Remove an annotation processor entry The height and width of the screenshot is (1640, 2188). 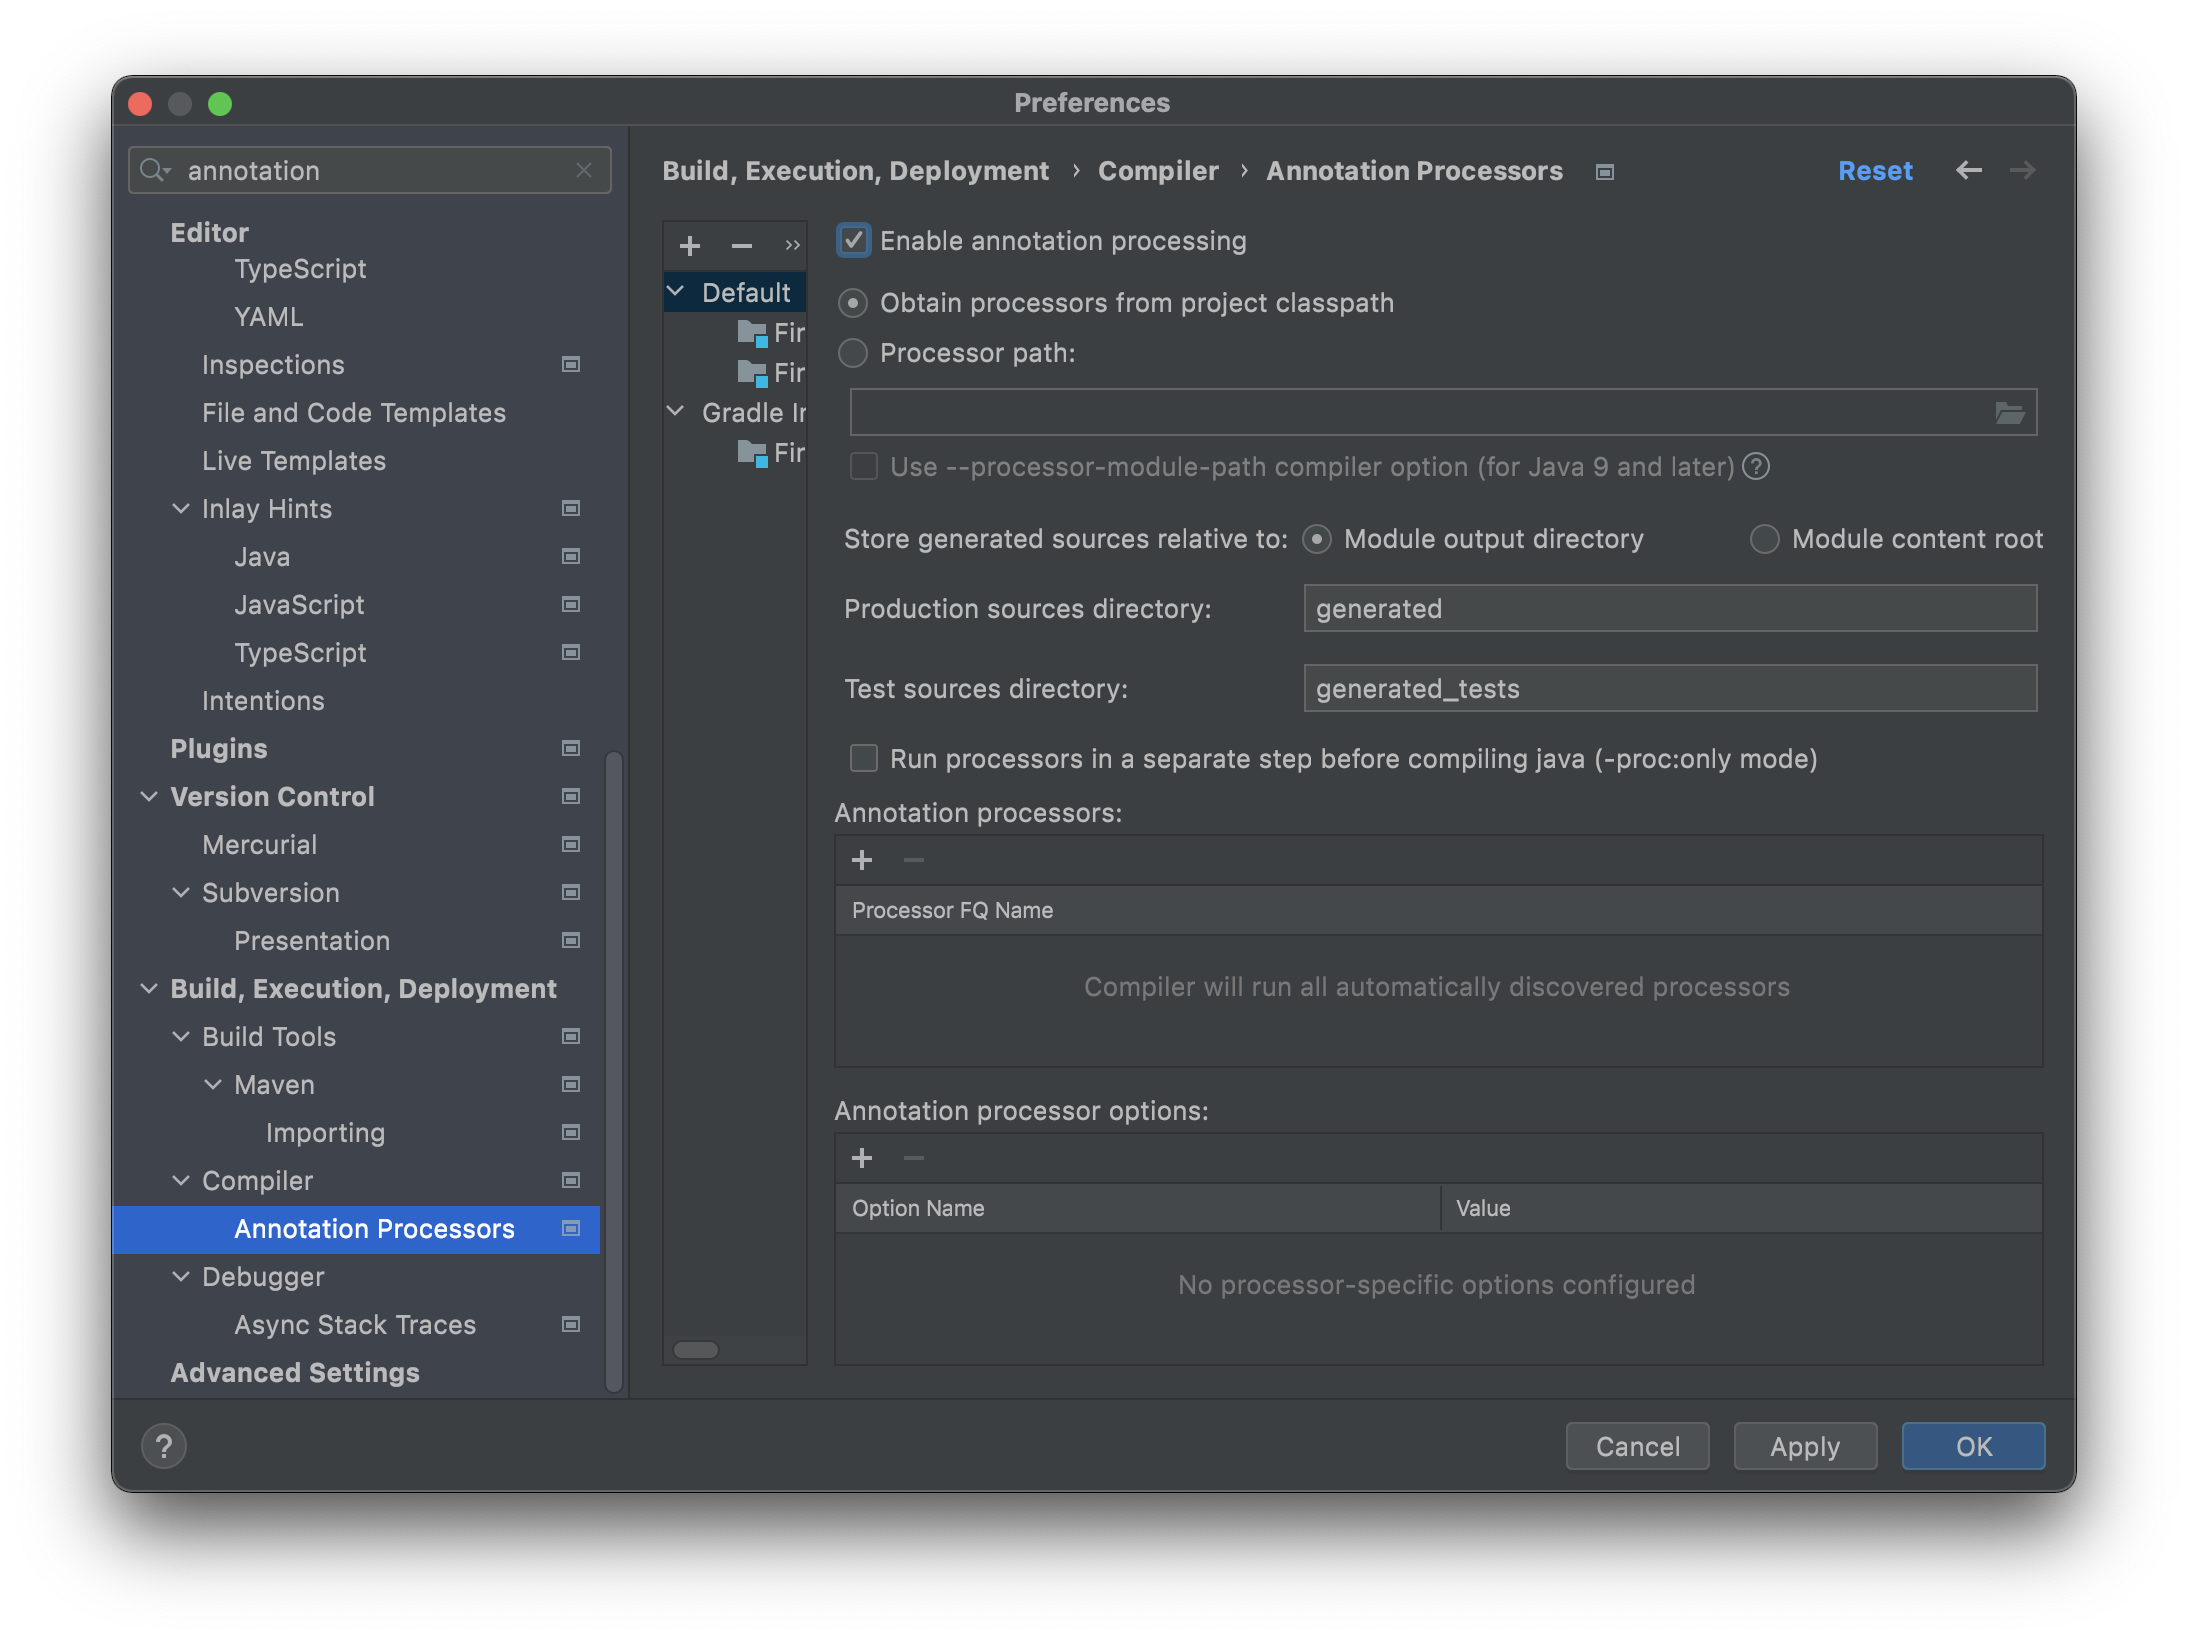(913, 859)
